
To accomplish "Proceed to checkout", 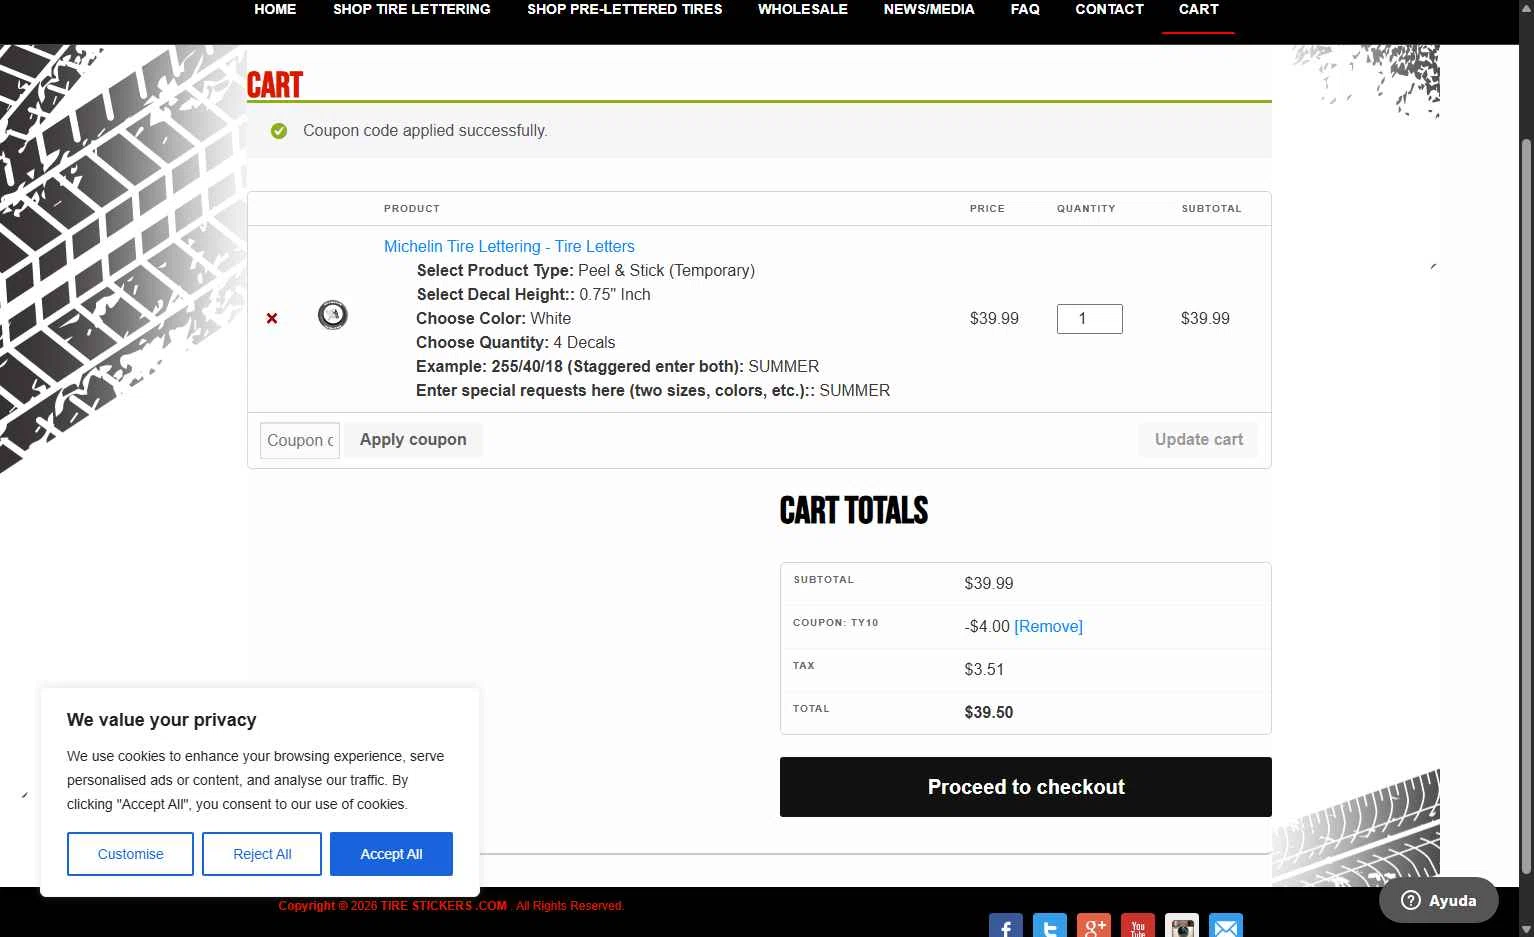I will pyautogui.click(x=1026, y=787).
